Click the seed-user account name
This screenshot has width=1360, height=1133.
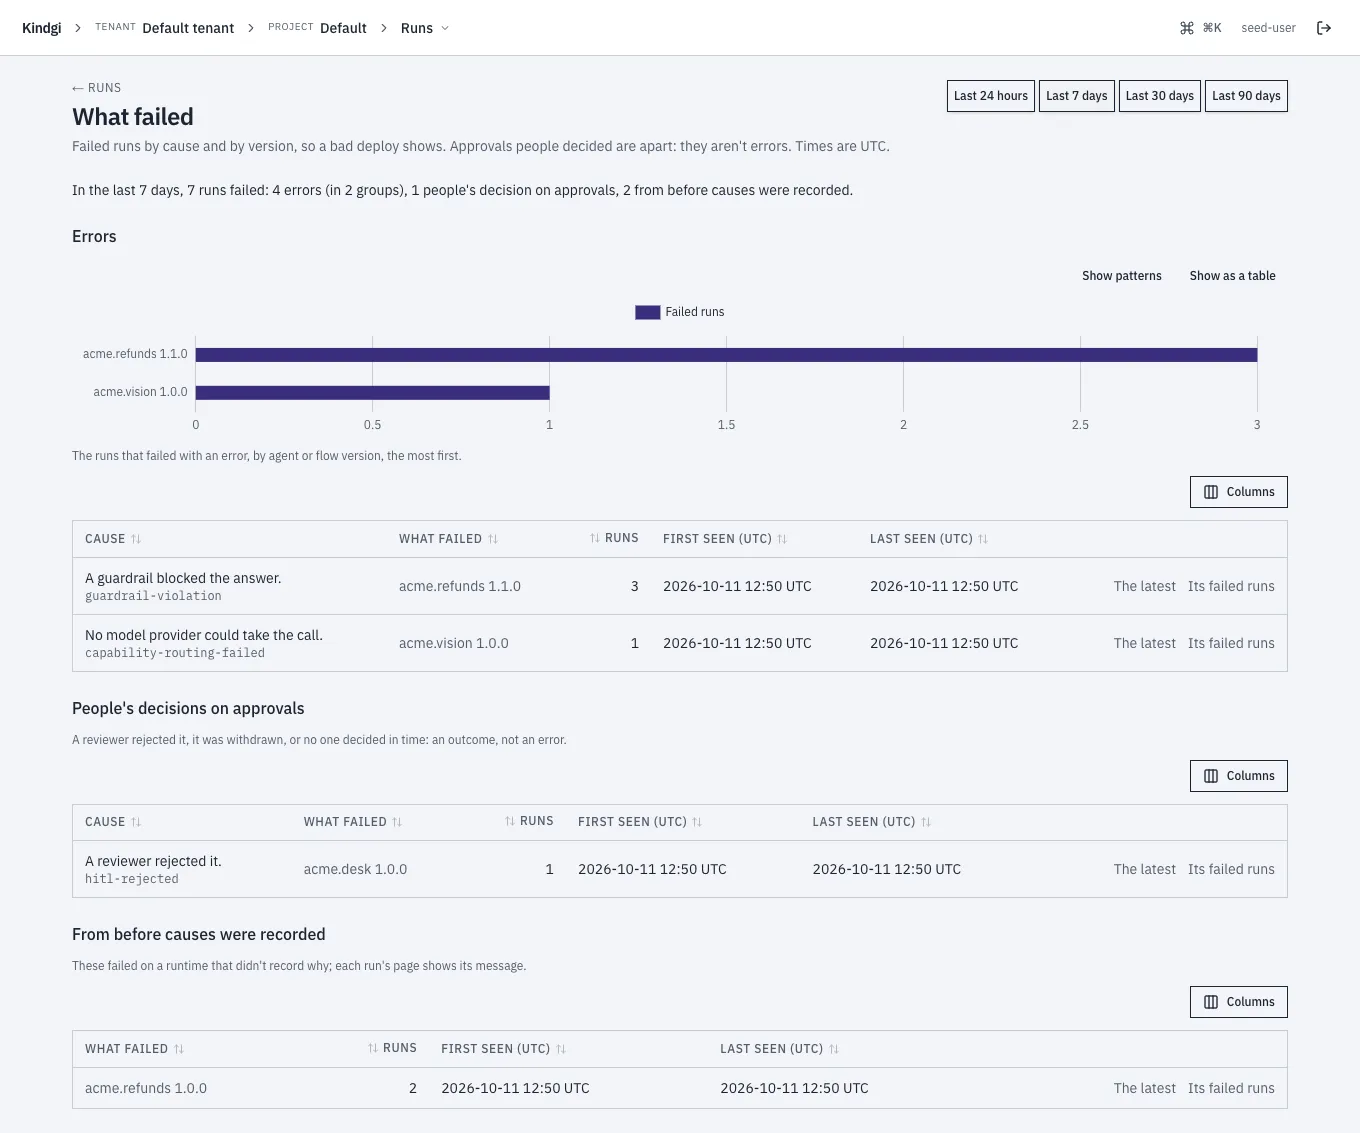coord(1268,28)
